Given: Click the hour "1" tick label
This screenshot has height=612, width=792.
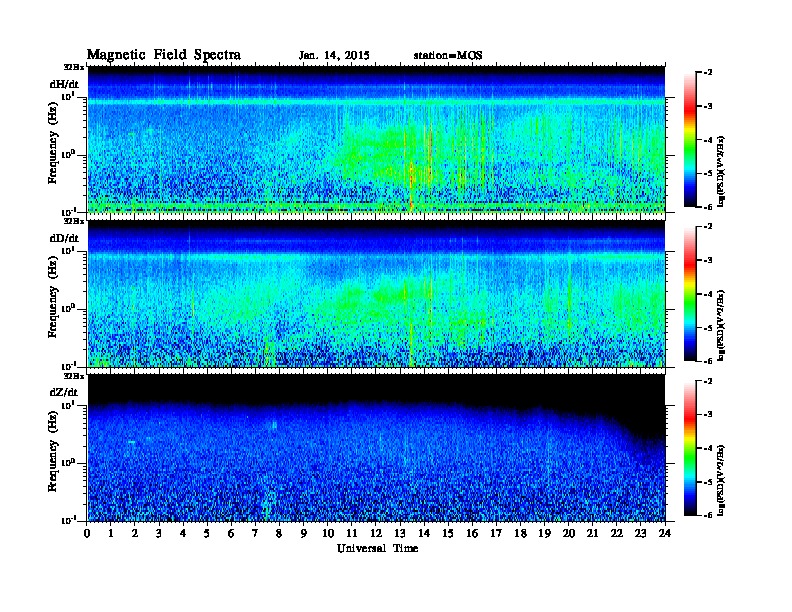Looking at the screenshot, I should point(111,533).
